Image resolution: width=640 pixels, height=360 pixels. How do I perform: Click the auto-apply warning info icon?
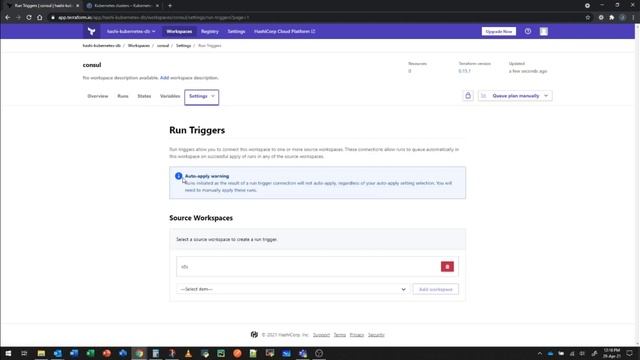point(178,176)
